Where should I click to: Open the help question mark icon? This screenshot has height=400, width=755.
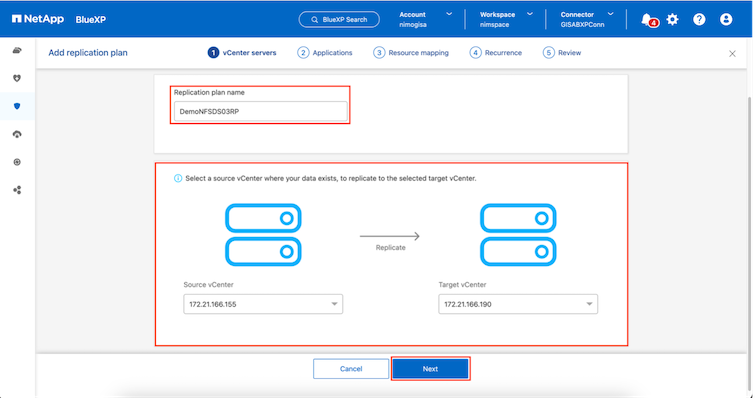[699, 19]
